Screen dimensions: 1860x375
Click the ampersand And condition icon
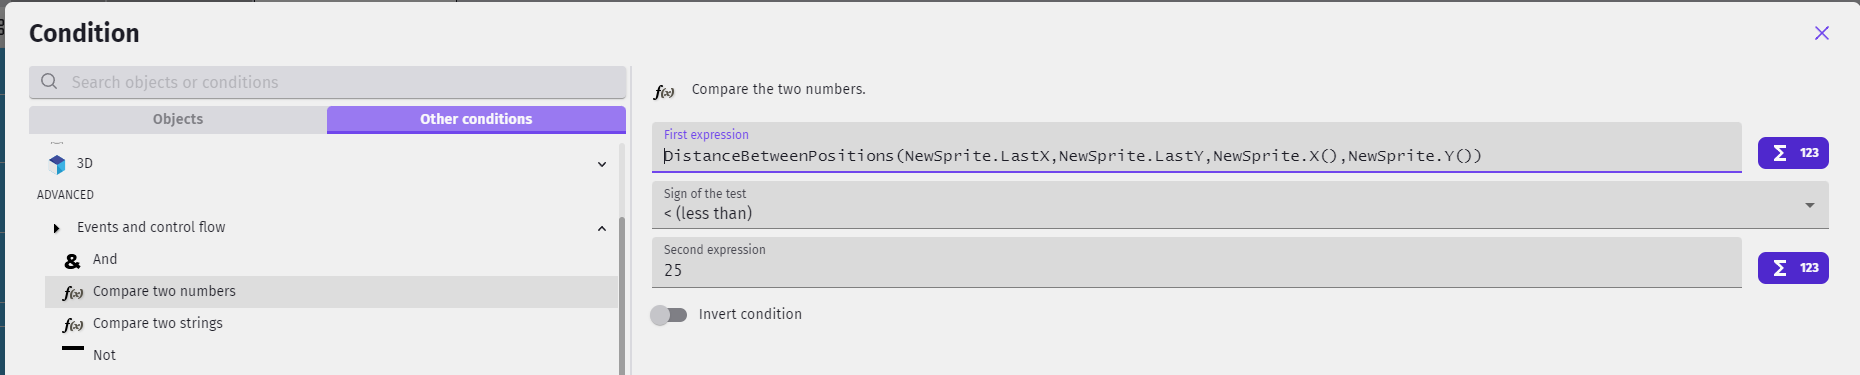(x=72, y=260)
